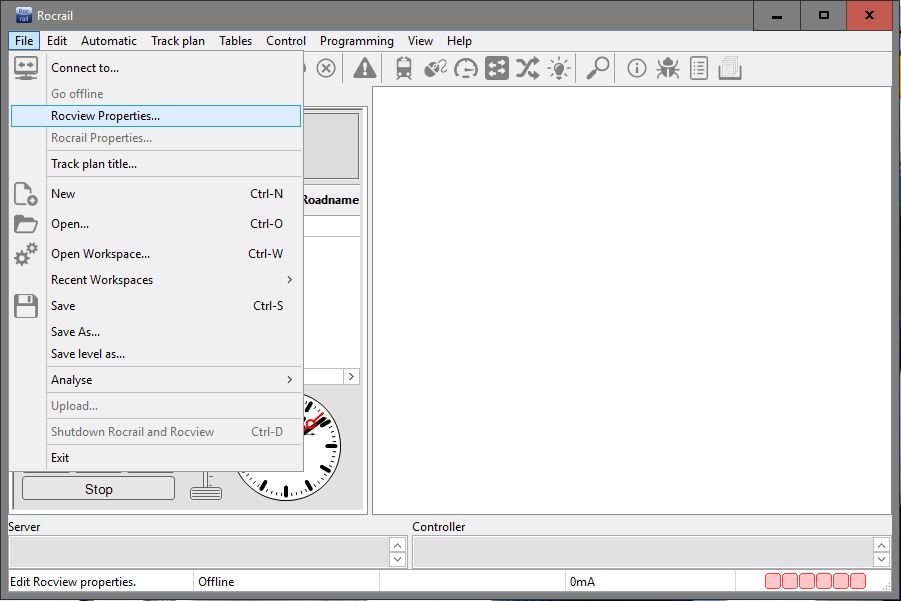Image resolution: width=901 pixels, height=601 pixels.
Task: Click the bug icon in the toolbar
Action: (x=668, y=68)
